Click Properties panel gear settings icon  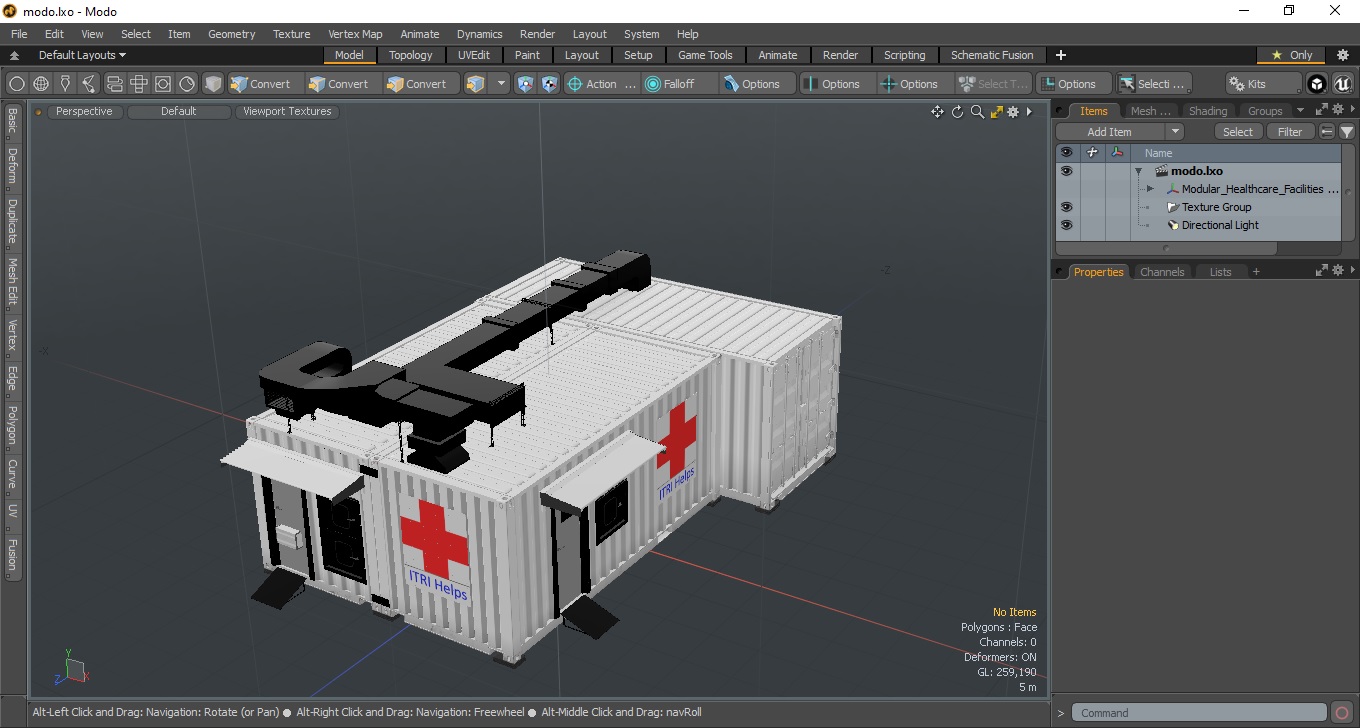coord(1338,271)
